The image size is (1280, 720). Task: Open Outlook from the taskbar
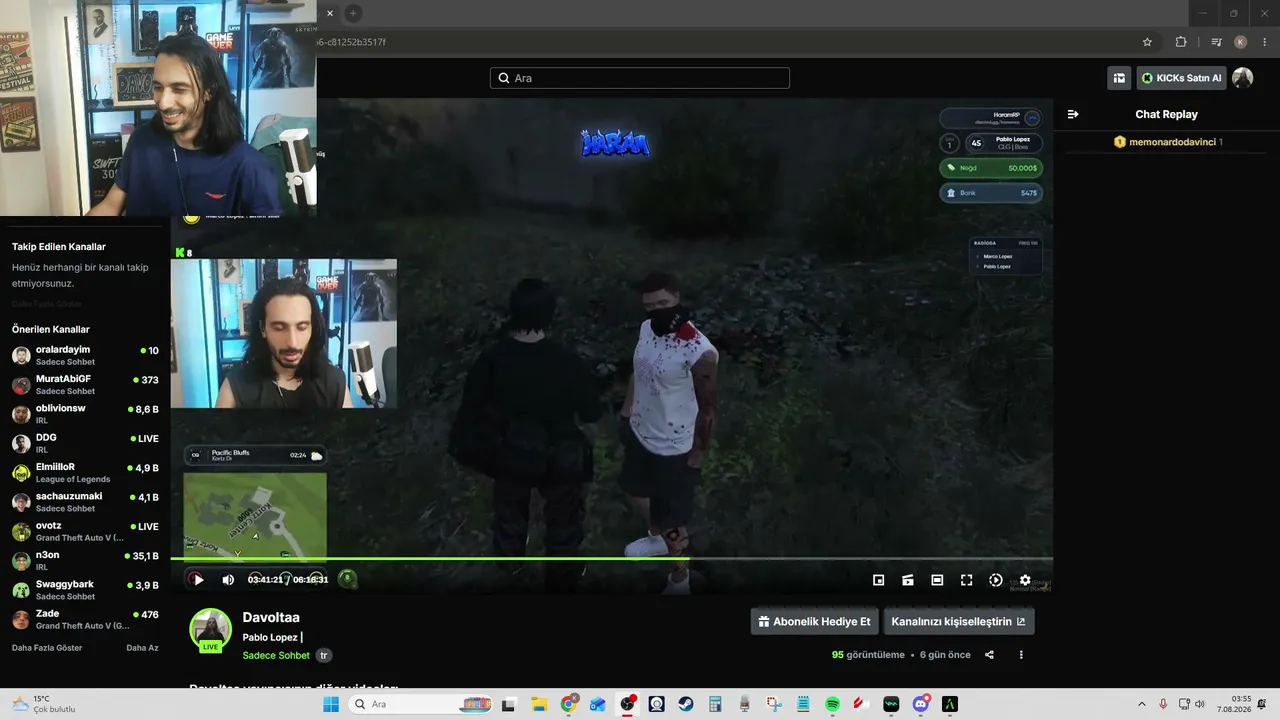[x=598, y=704]
